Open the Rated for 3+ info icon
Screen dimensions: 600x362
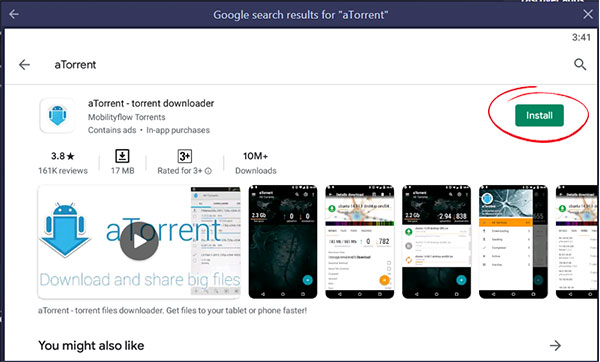[208, 171]
